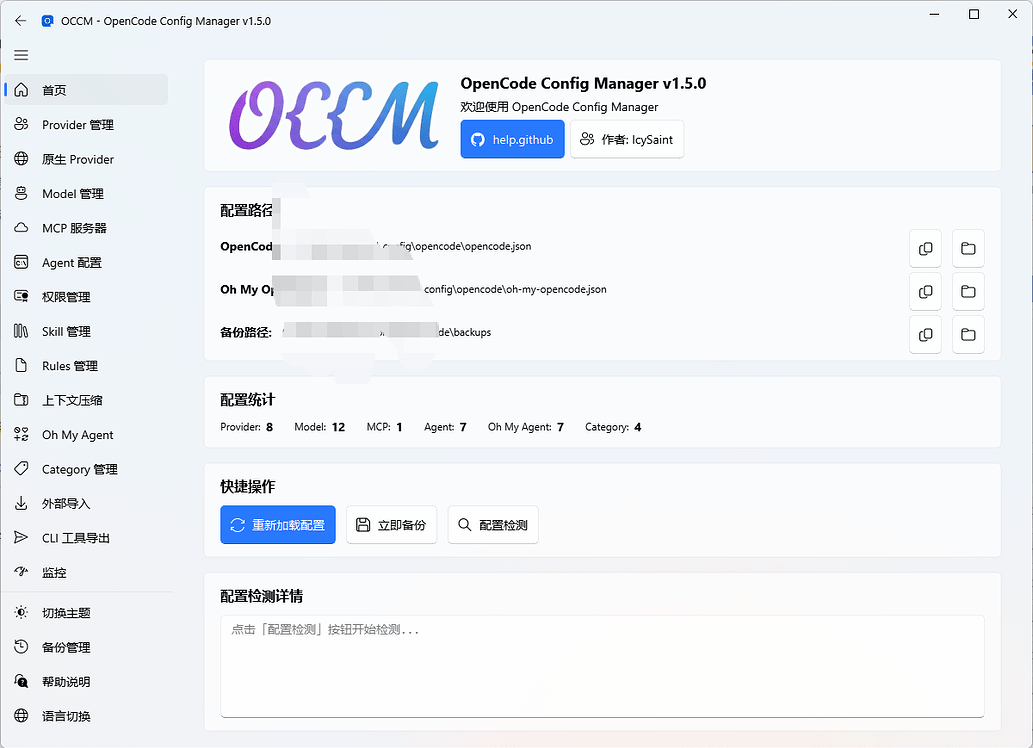Click the Oh My Agent icon
Screen dimensions: 1033x748
(21, 434)
